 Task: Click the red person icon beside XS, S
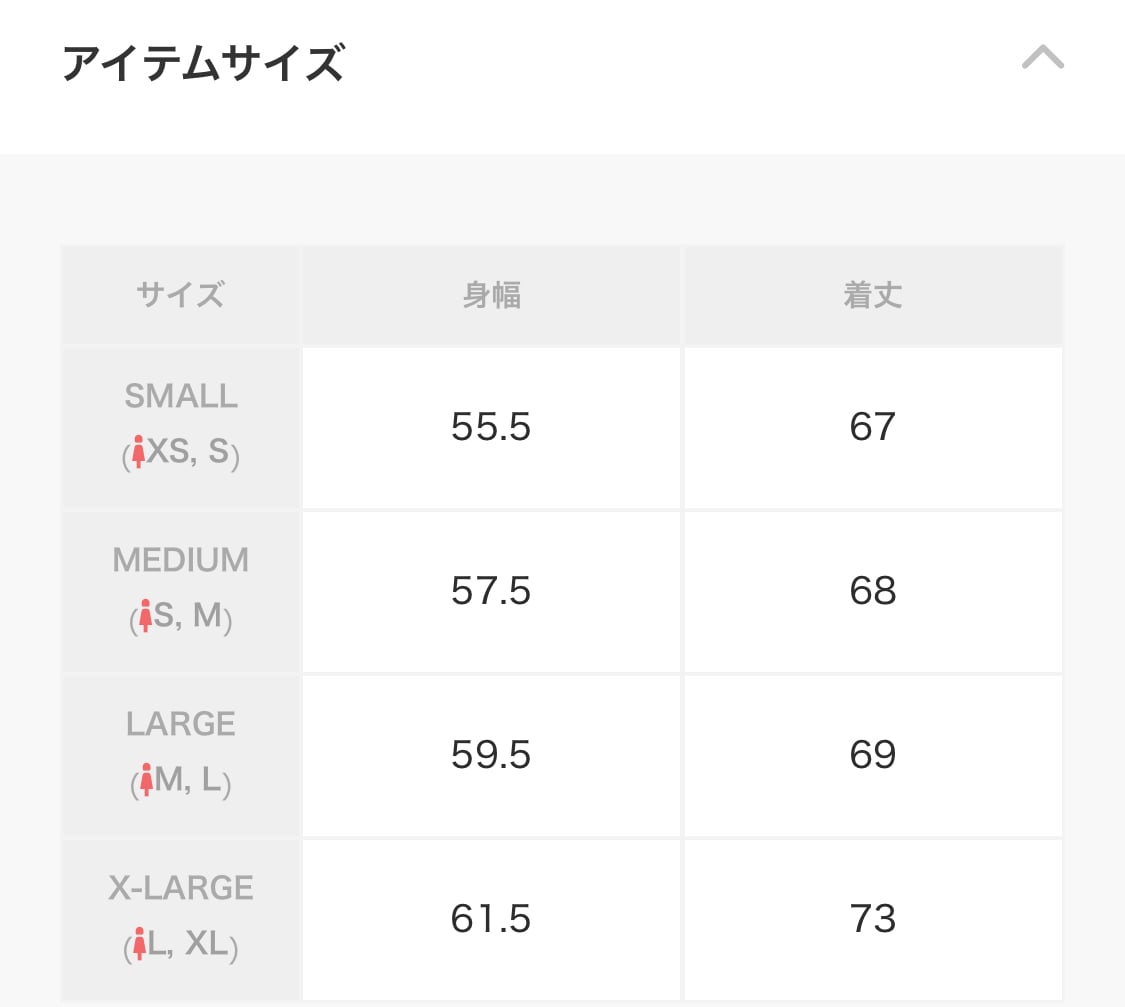point(139,454)
